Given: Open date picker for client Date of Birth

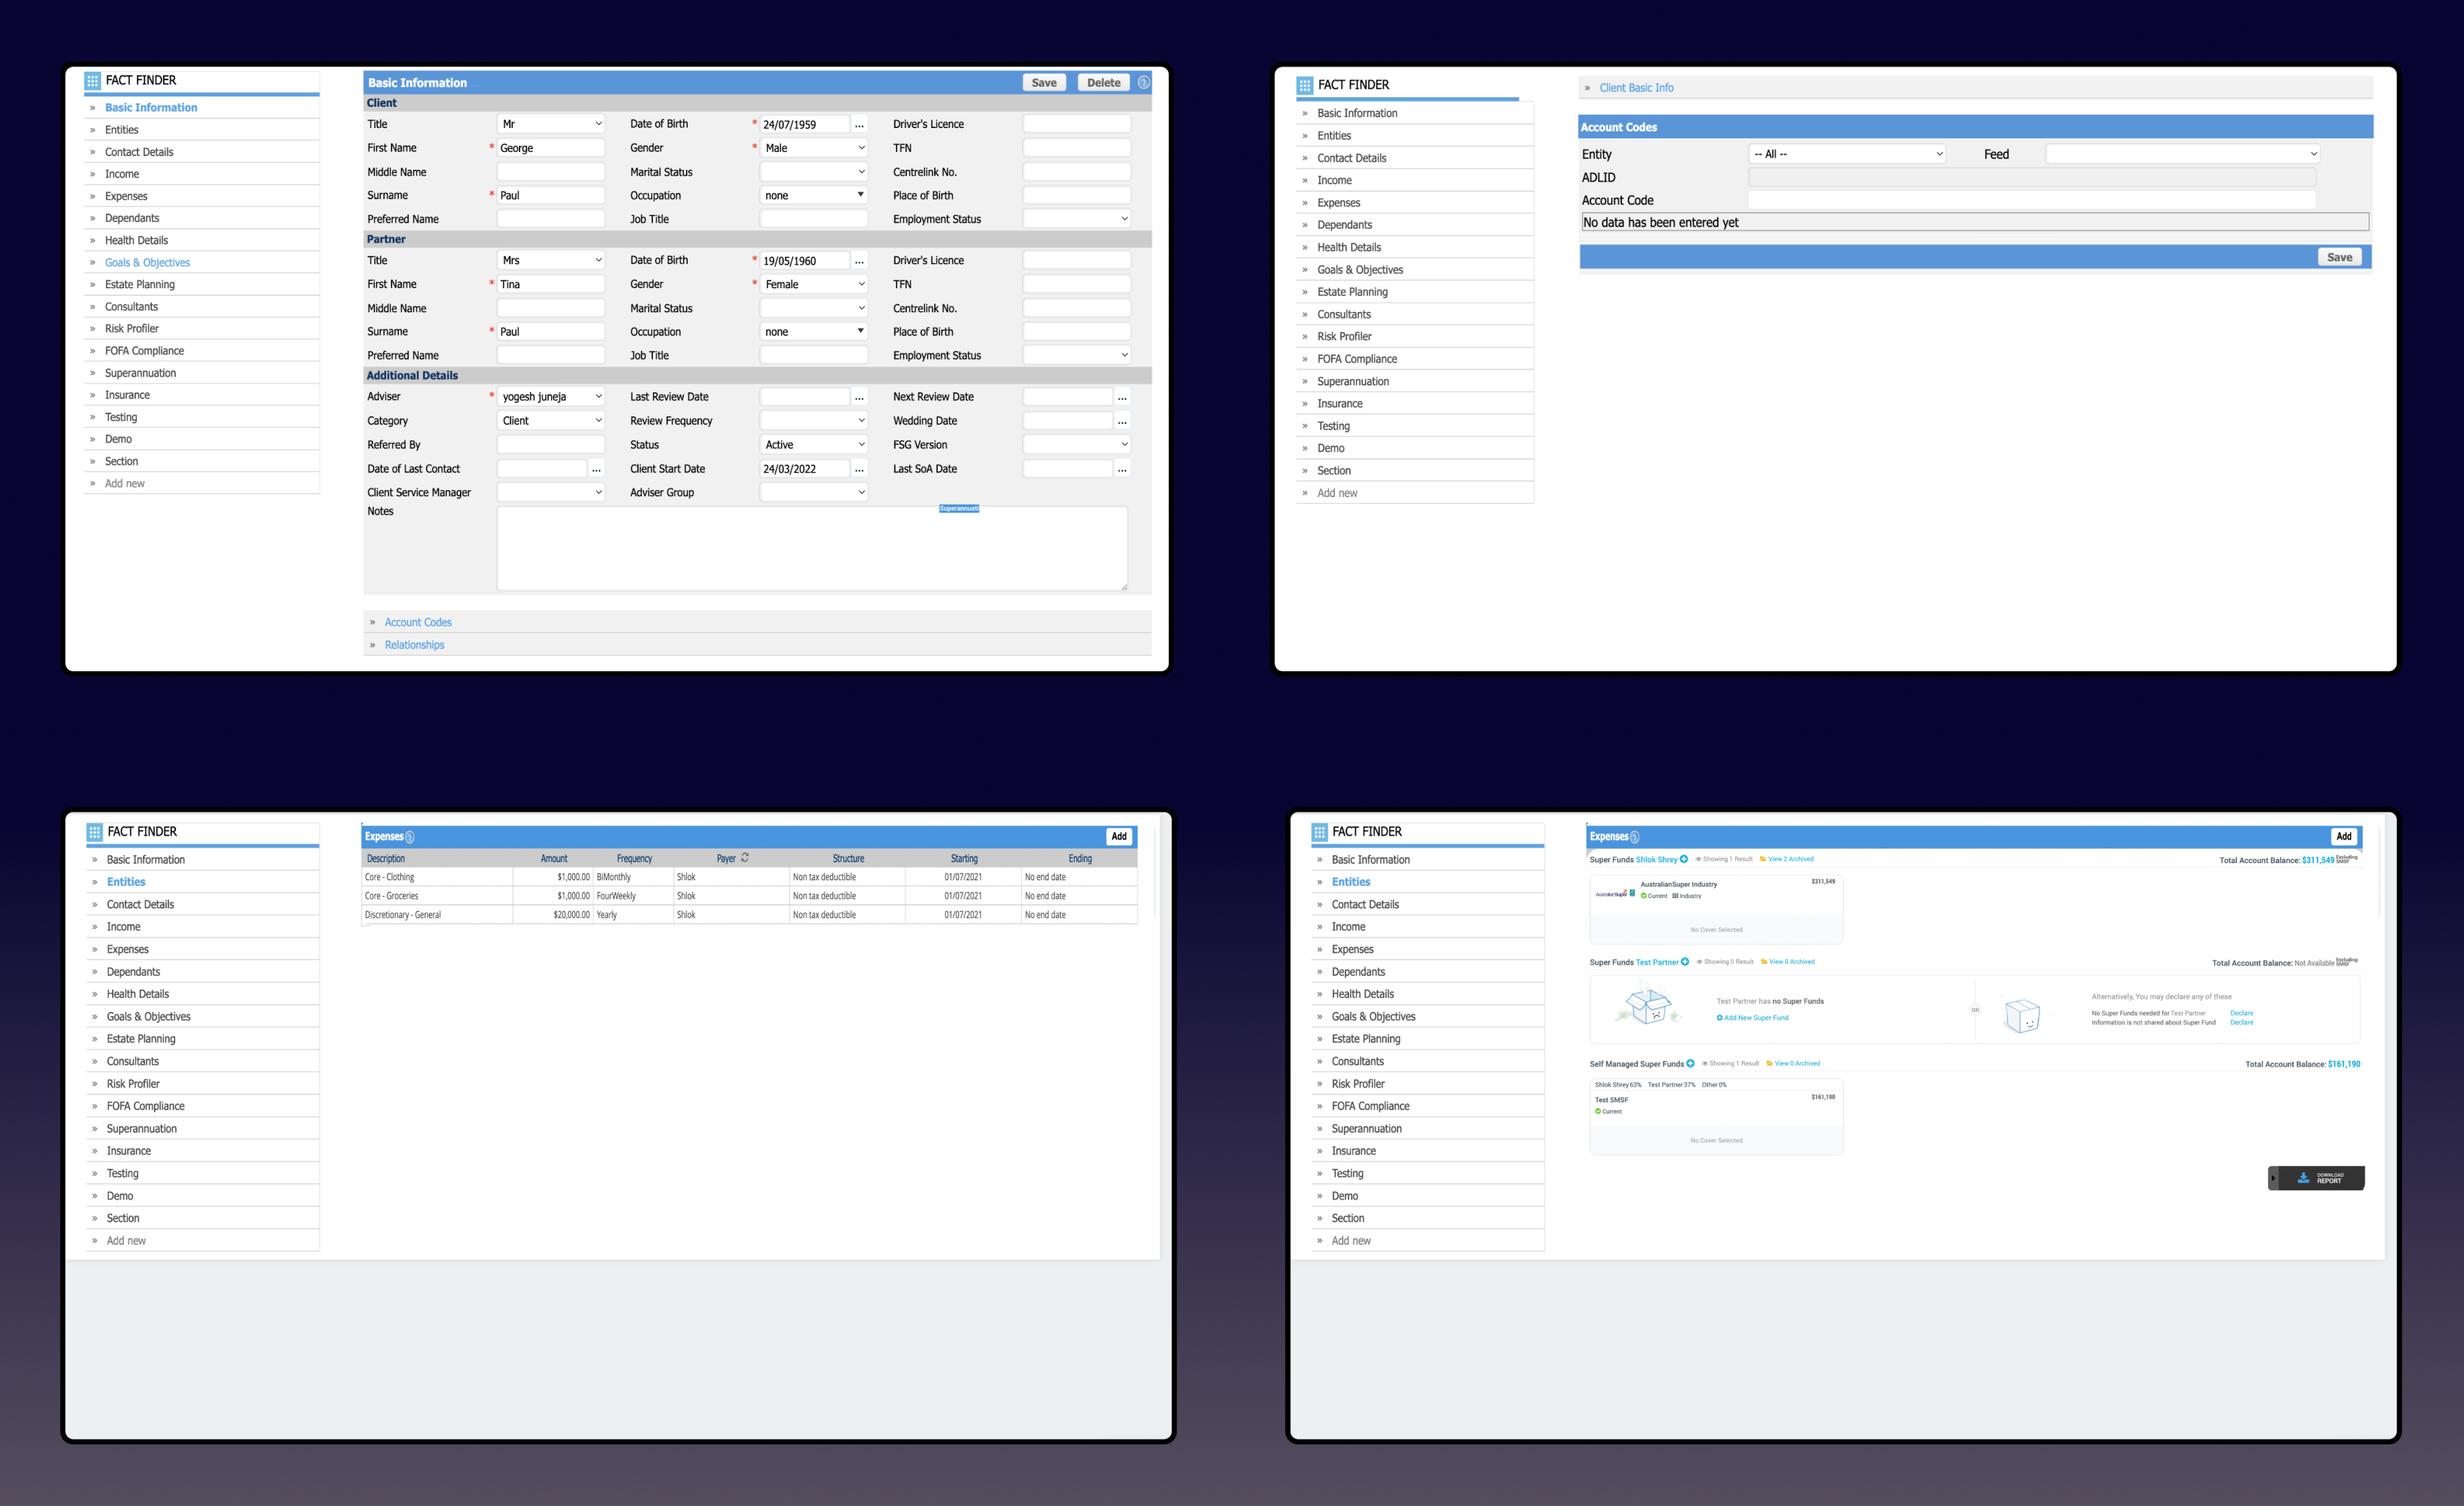Looking at the screenshot, I should (x=859, y=125).
